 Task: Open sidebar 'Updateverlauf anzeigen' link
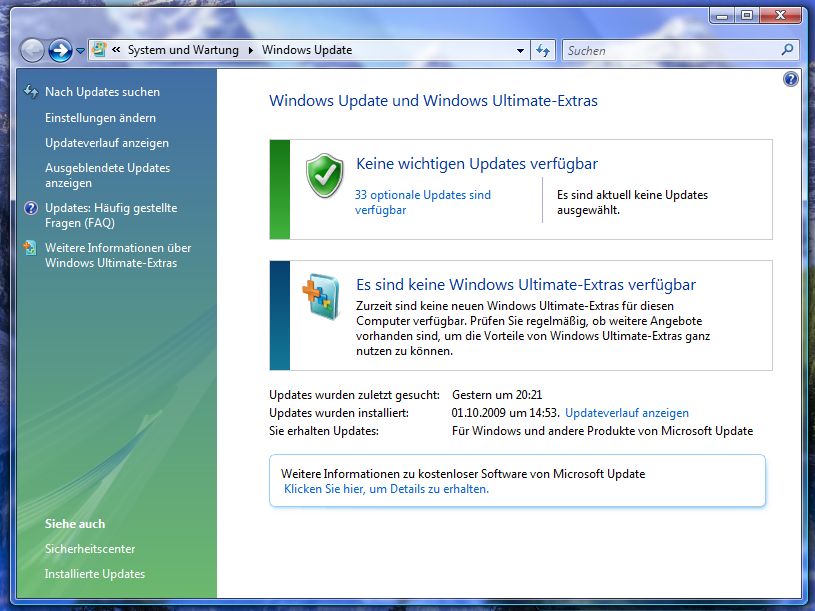pos(107,143)
